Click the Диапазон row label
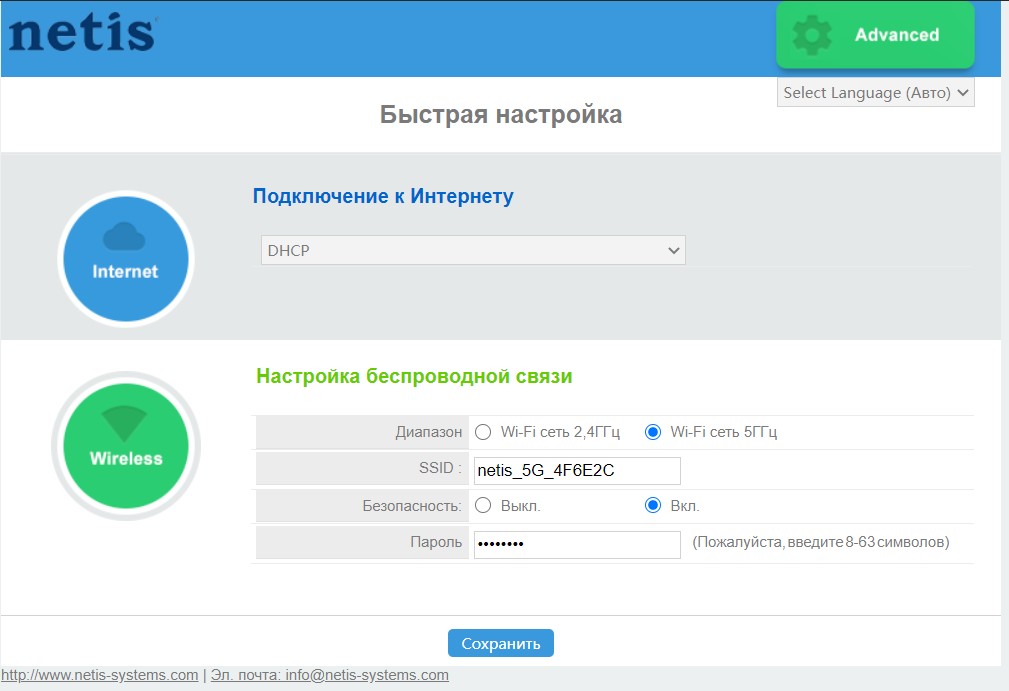Viewport: 1009px width, 691px height. (429, 432)
